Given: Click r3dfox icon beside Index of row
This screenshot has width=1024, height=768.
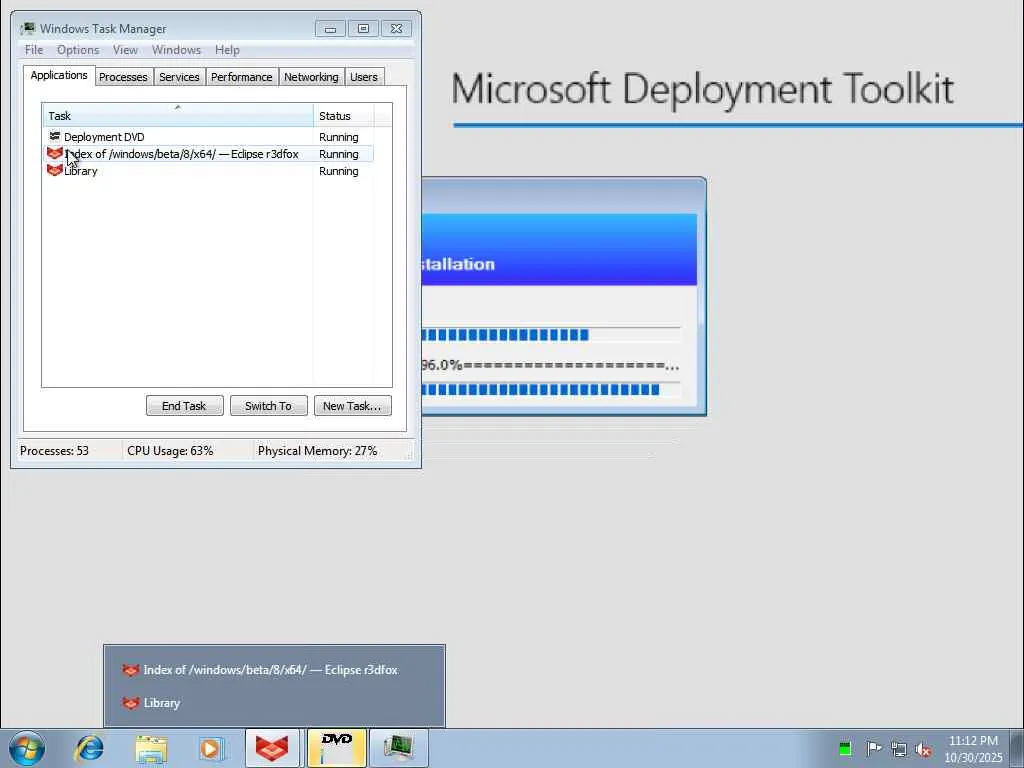Looking at the screenshot, I should coord(55,153).
